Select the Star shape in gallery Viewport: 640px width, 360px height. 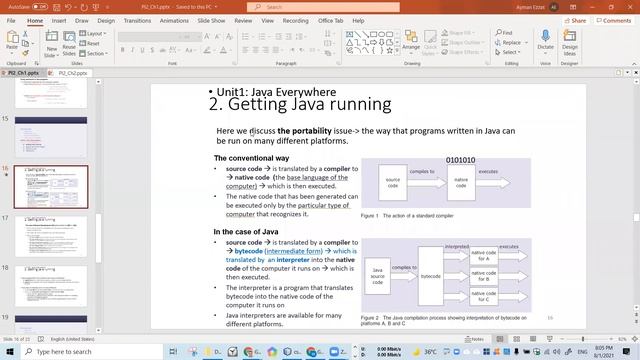click(389, 51)
